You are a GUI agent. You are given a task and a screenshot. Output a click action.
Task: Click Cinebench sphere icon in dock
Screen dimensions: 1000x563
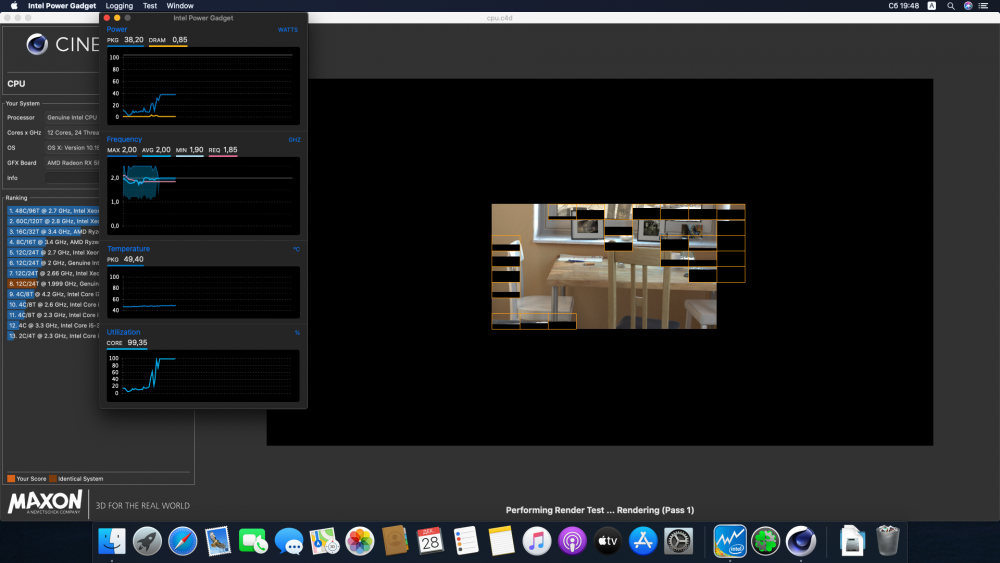pos(801,541)
